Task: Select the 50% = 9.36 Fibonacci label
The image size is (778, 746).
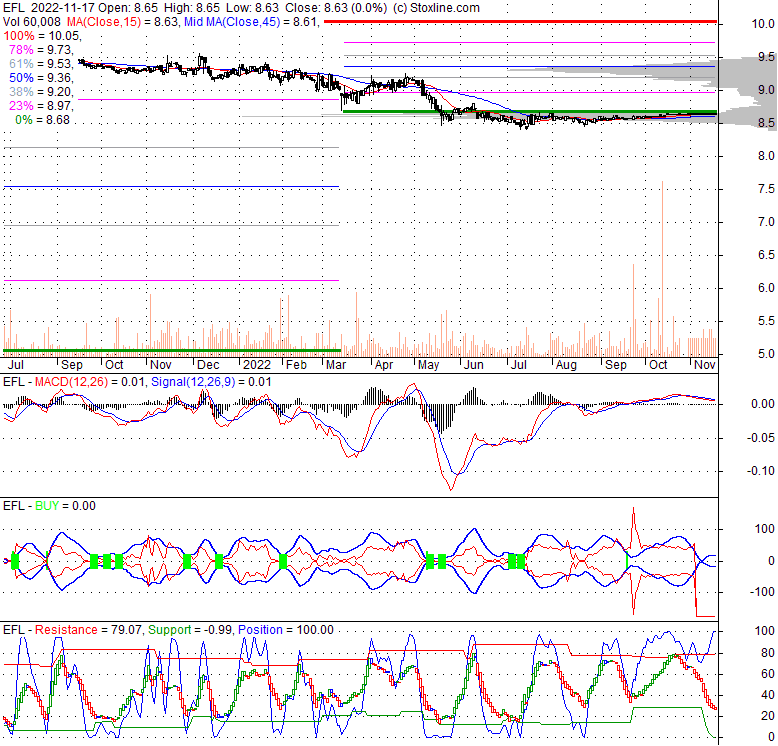Action: coord(41,78)
